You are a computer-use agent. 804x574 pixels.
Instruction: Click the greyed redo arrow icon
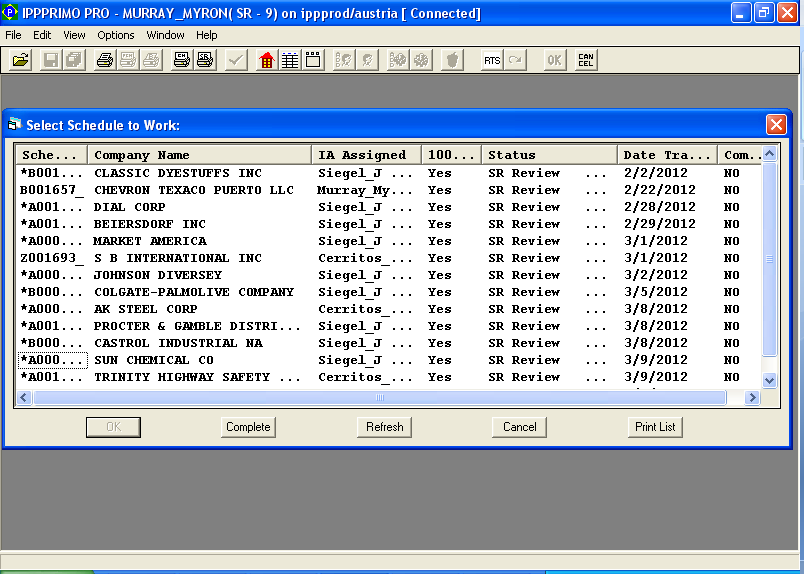[515, 60]
